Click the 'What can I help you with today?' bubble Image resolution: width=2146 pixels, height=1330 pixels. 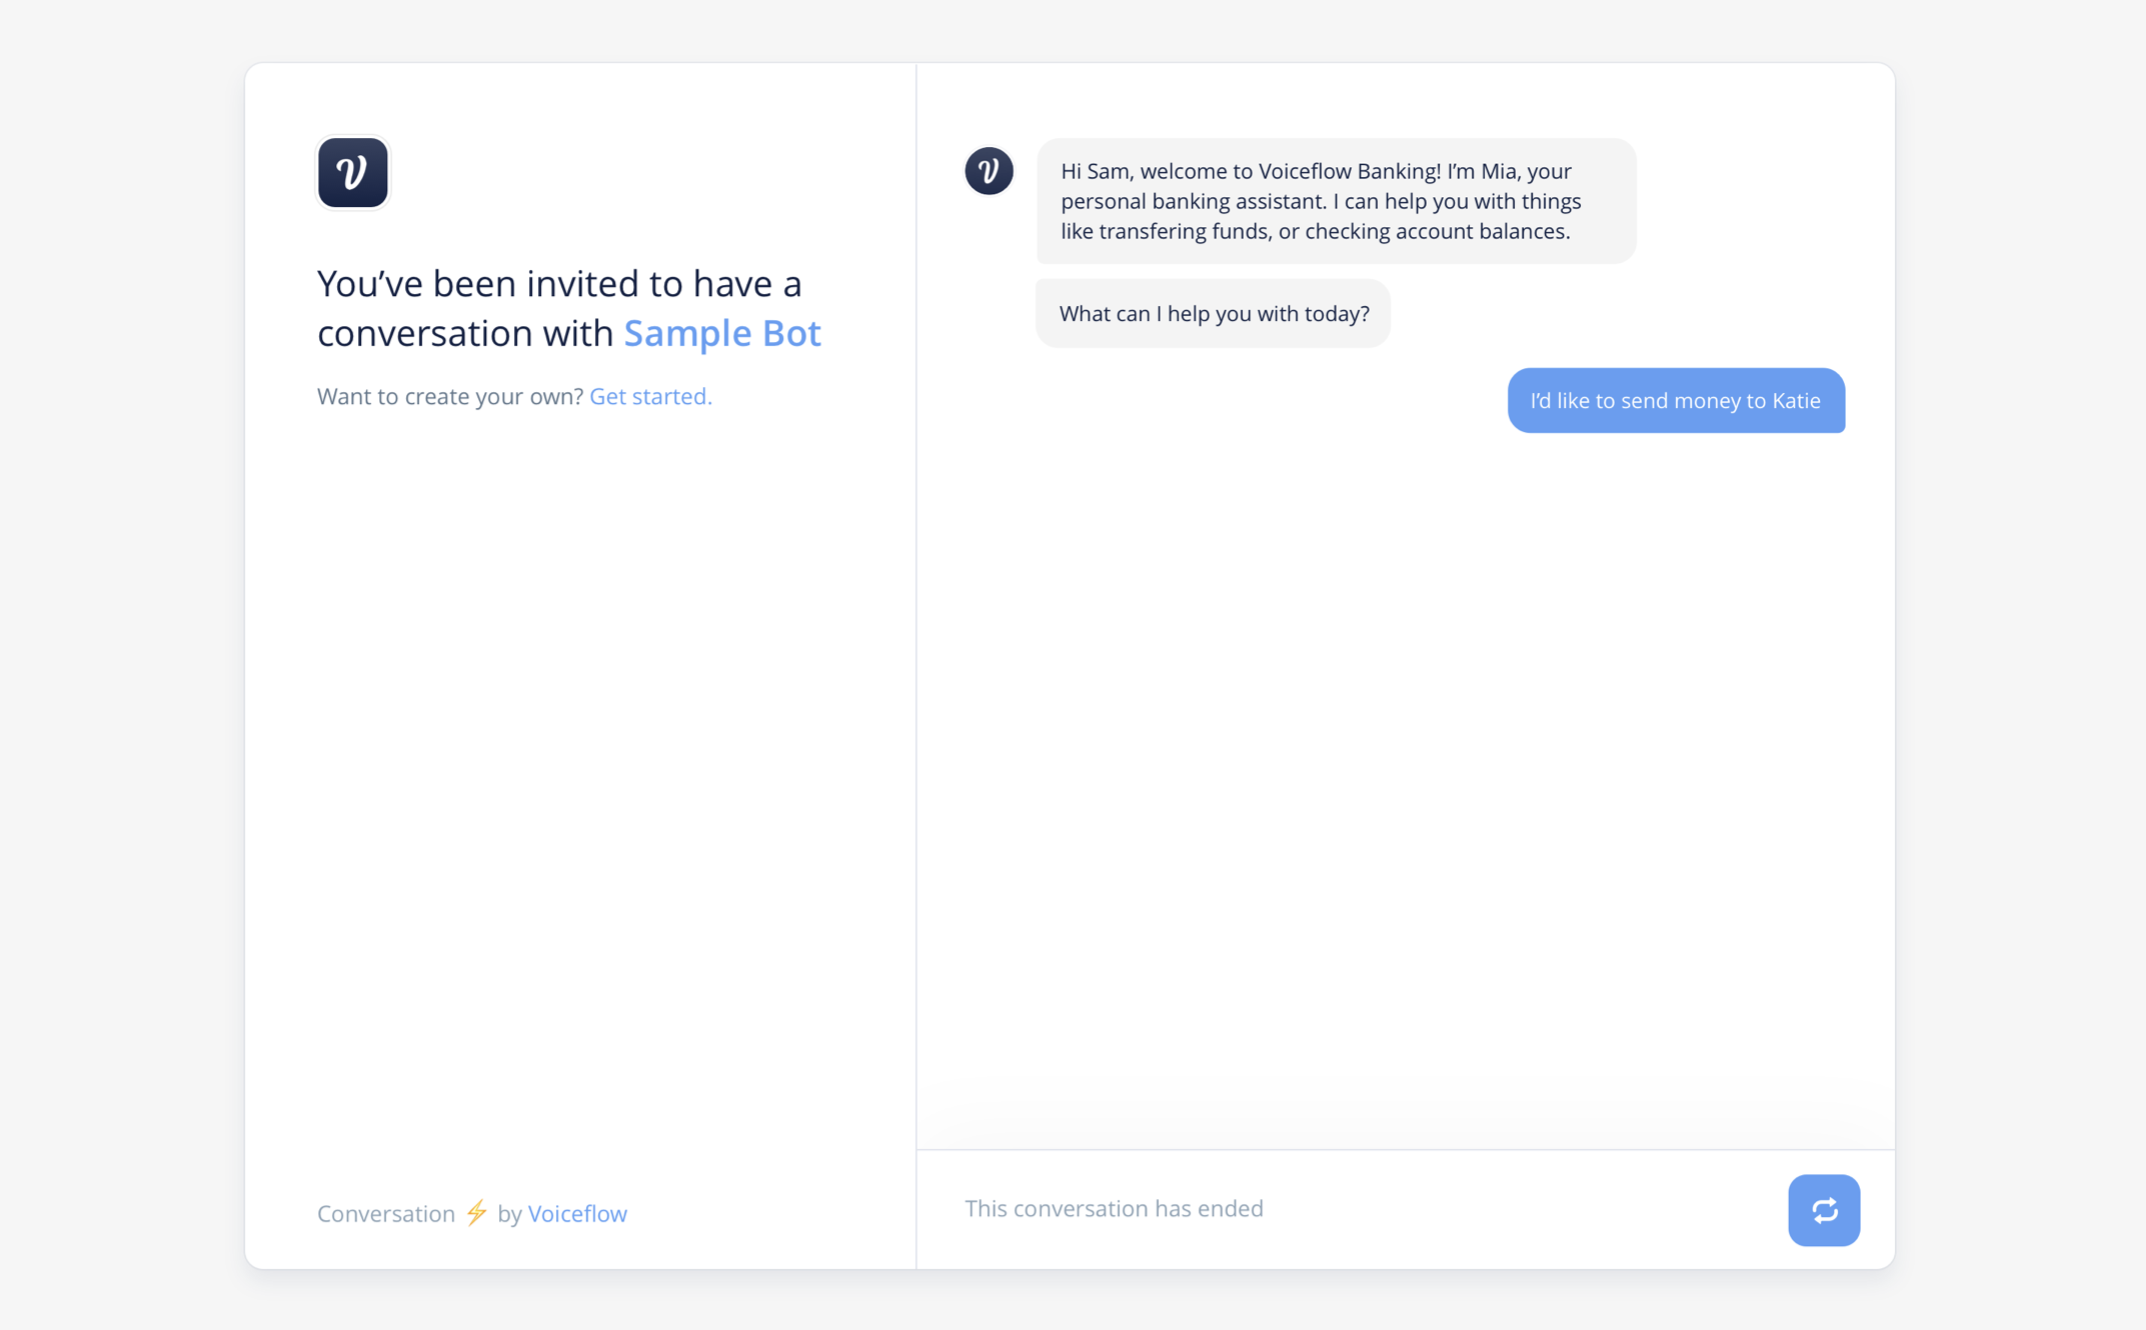click(1212, 313)
